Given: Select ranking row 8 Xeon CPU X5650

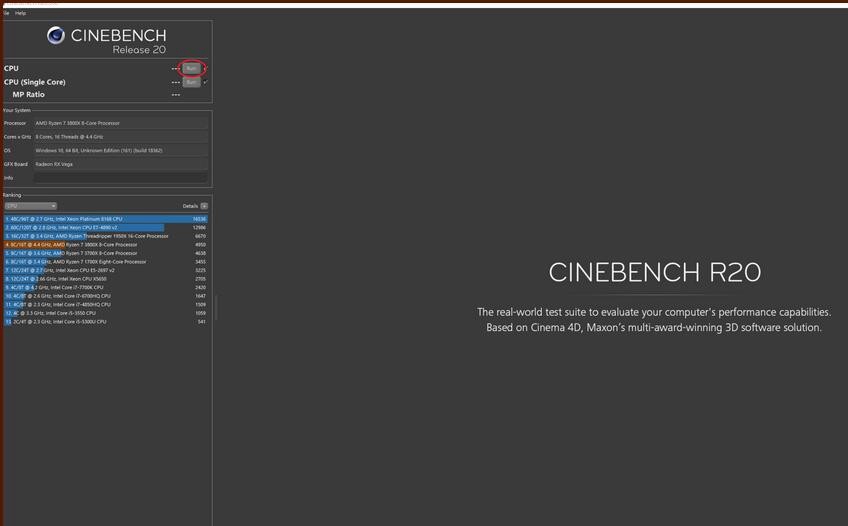Looking at the screenshot, I should pyautogui.click(x=106, y=279).
